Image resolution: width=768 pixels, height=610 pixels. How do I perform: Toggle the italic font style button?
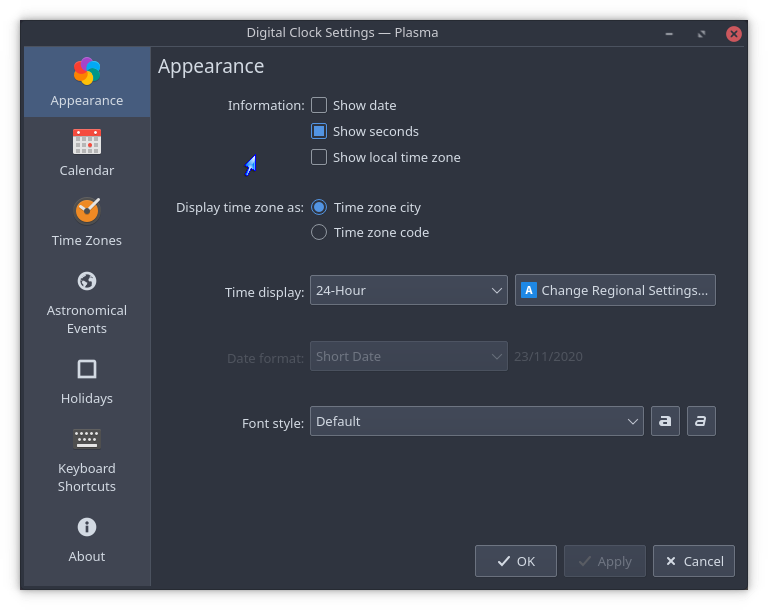click(x=701, y=421)
